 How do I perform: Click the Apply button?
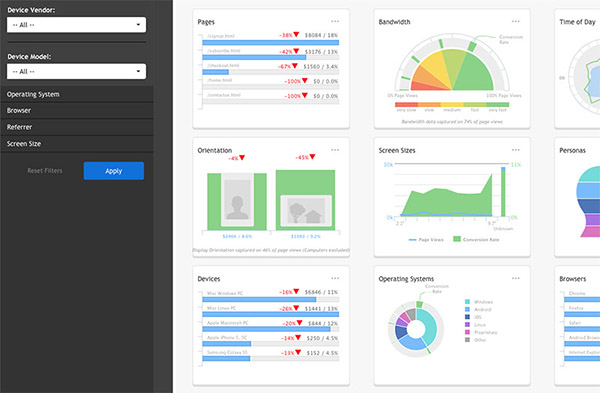[x=114, y=171]
